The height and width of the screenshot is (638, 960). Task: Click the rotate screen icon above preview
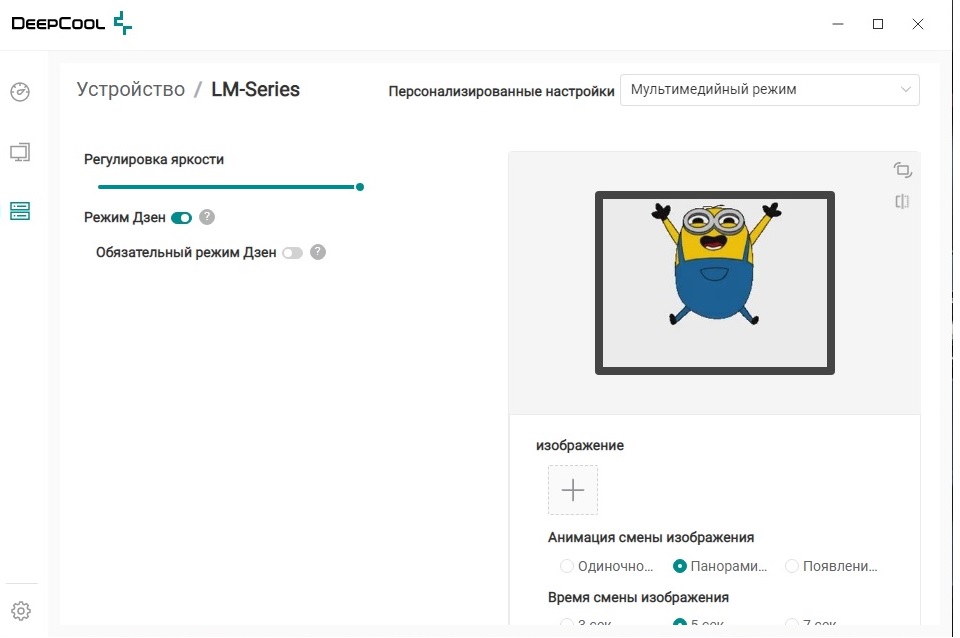pos(902,170)
